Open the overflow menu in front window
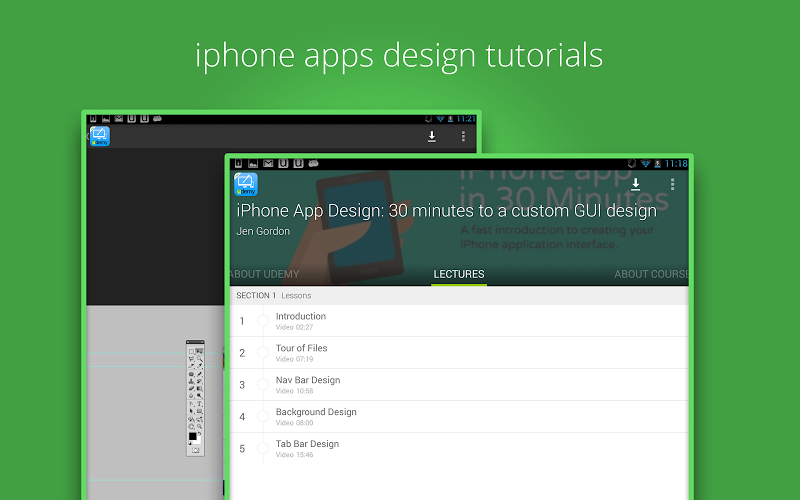The width and height of the screenshot is (800, 500). (672, 184)
